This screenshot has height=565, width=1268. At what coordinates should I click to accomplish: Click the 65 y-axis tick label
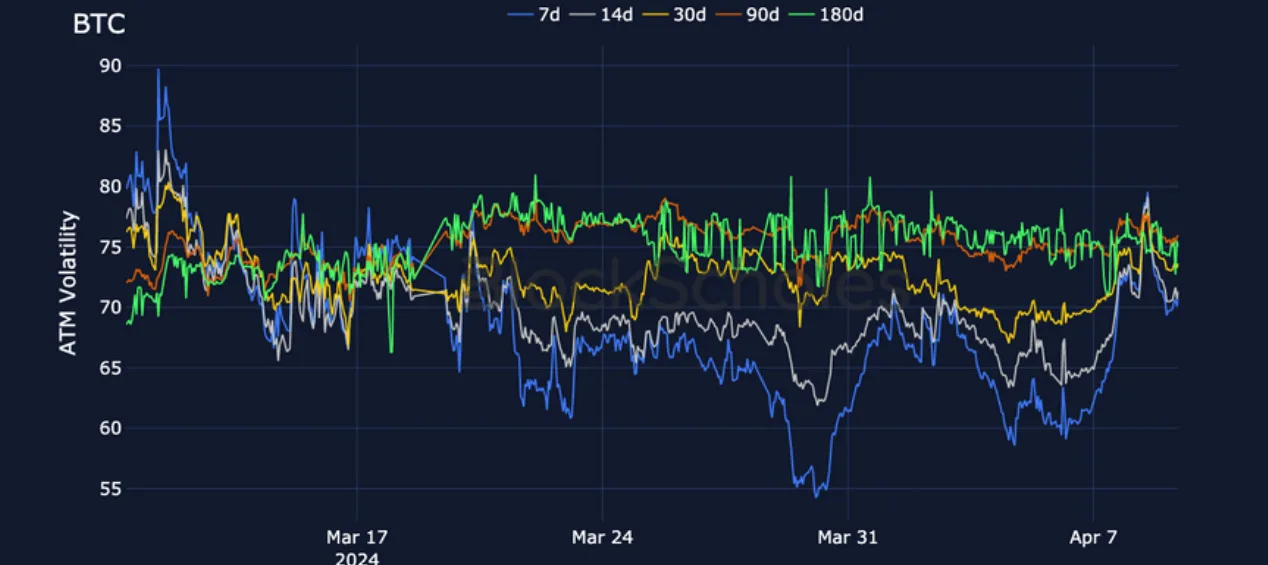[110, 368]
